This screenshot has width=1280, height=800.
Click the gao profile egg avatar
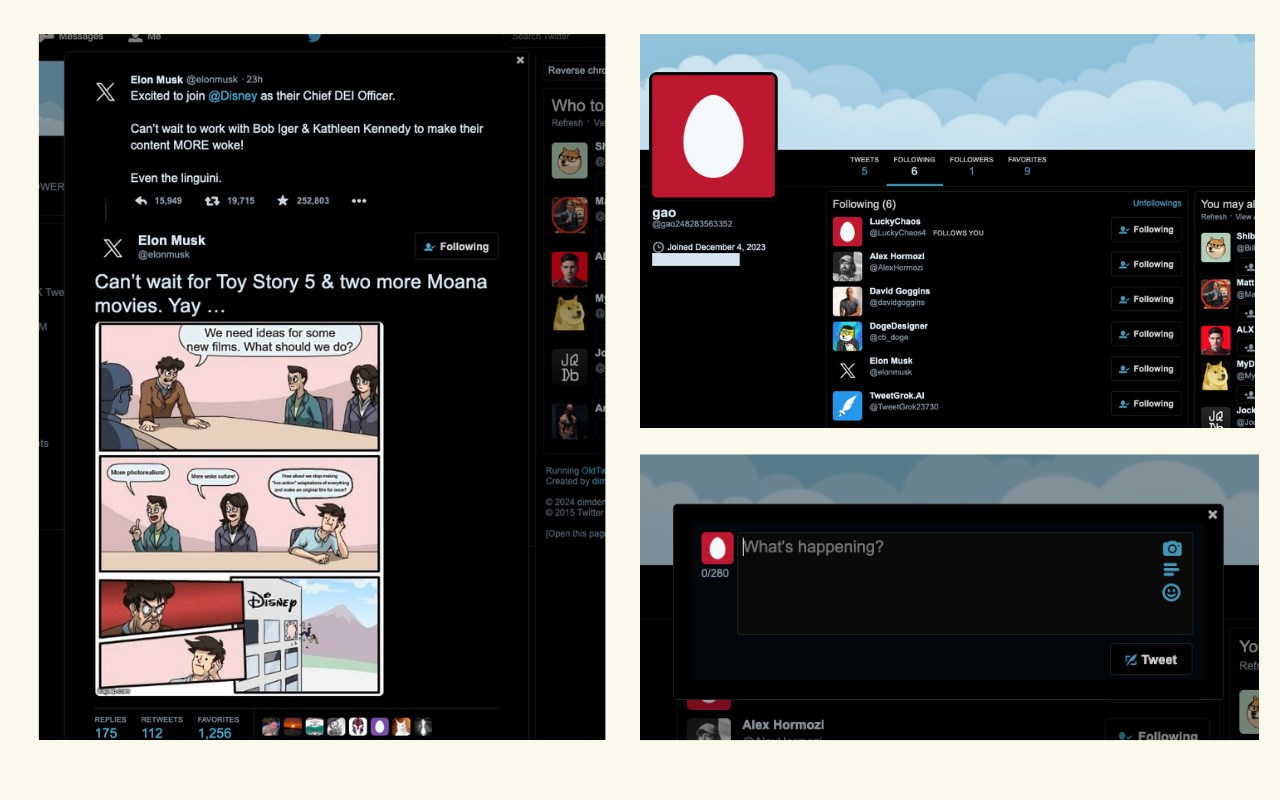[x=713, y=136]
